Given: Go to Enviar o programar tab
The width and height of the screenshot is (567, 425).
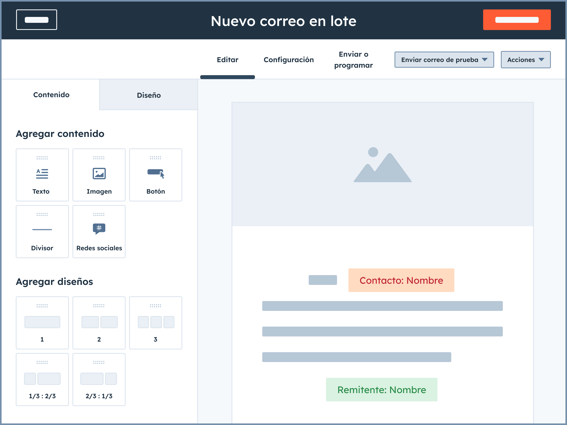Looking at the screenshot, I should pos(353,60).
